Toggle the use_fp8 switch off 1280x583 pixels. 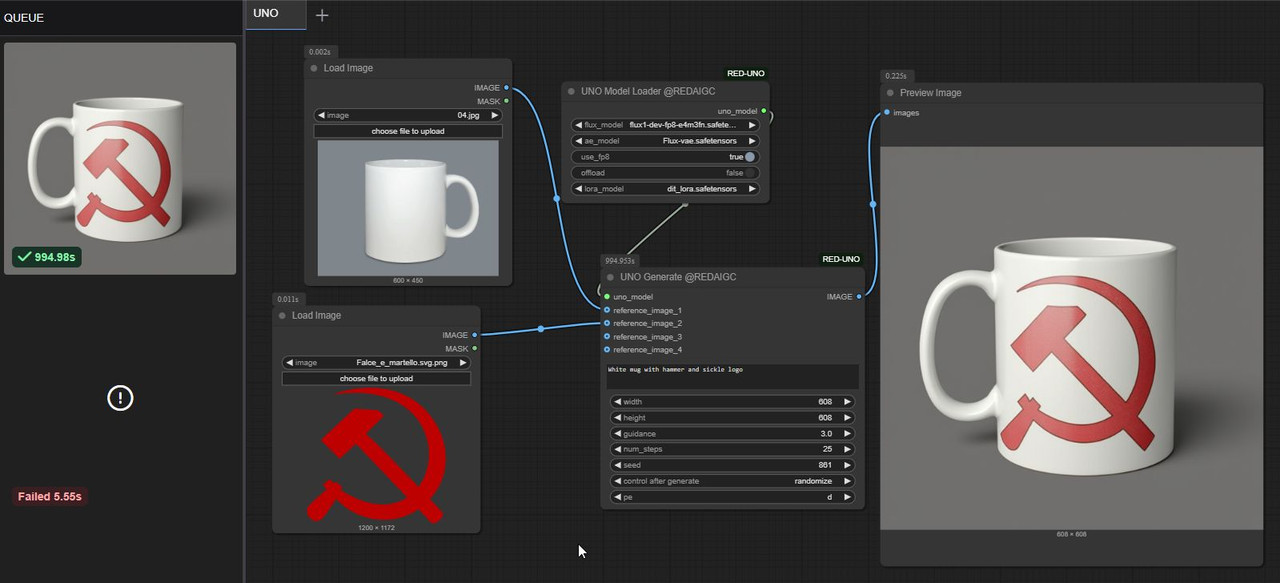click(x=749, y=157)
